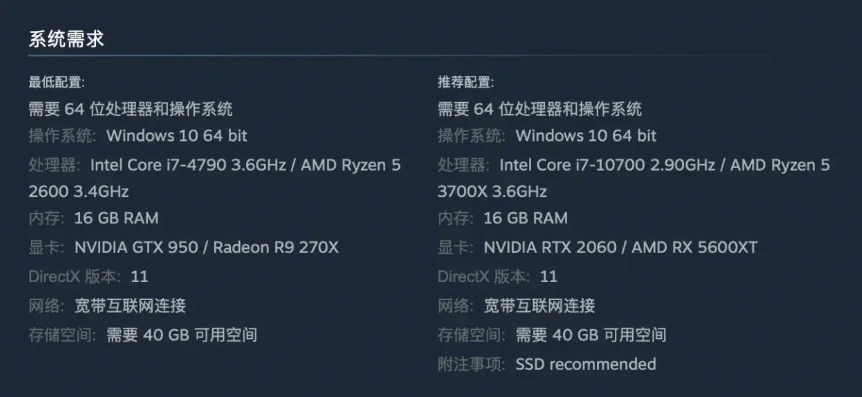This screenshot has height=397, width=862.
Task: Click recommended 存储空间 40 GB entry
Action: click(552, 335)
